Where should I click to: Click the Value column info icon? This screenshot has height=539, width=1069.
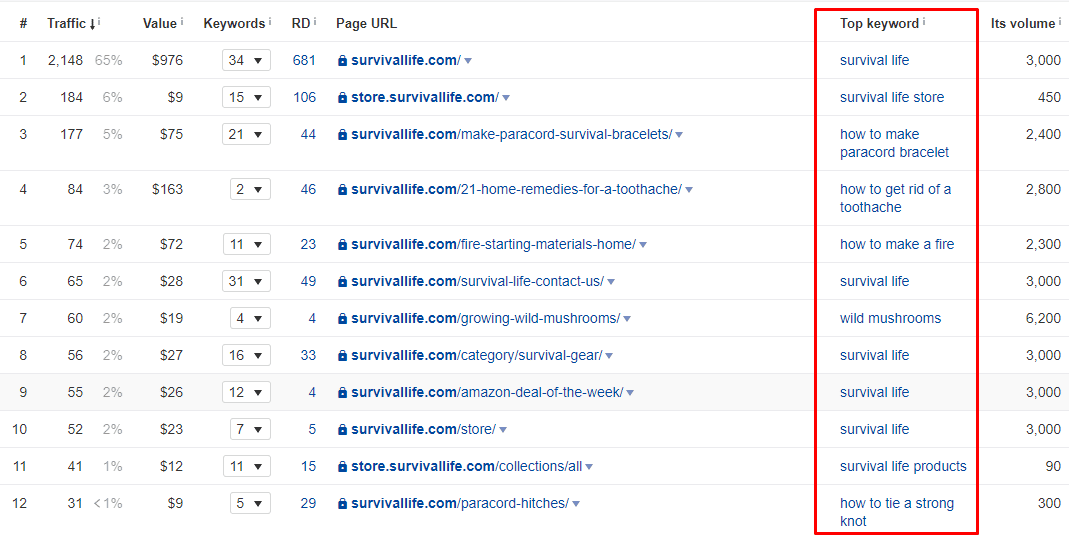coord(182,21)
